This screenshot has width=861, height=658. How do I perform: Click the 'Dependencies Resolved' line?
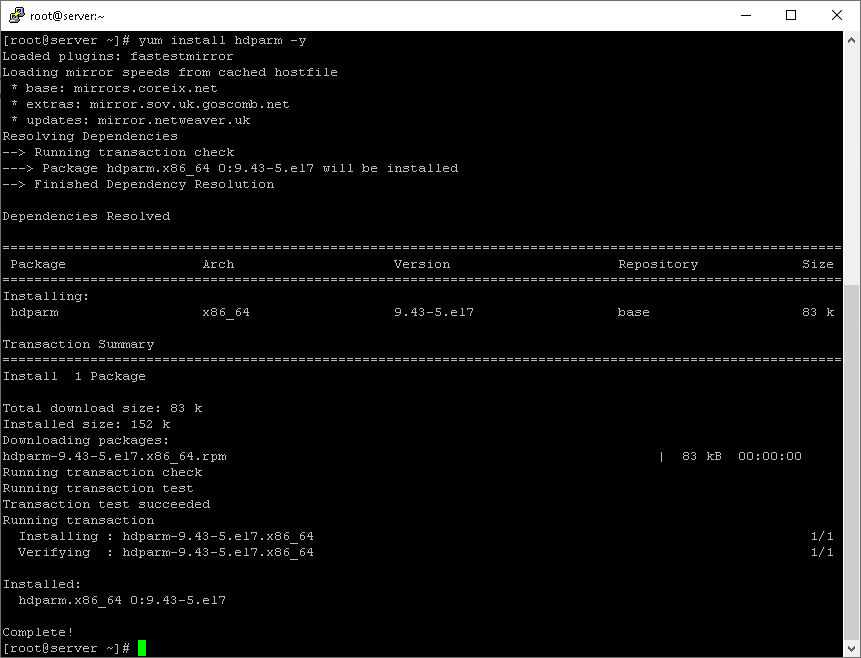coord(86,216)
